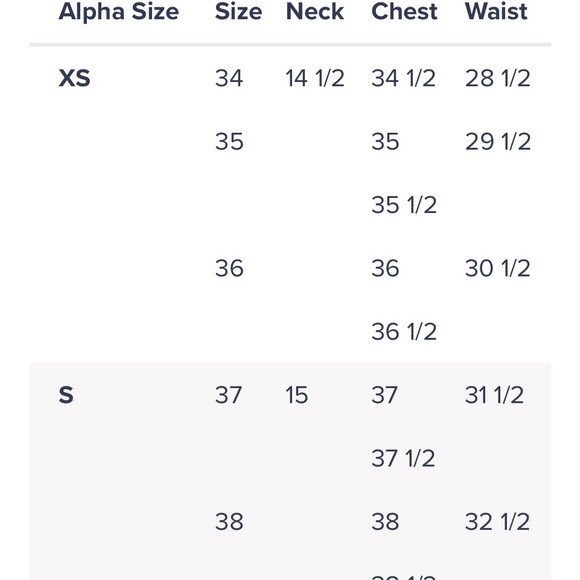Click neck value 14 1/2

(315, 78)
